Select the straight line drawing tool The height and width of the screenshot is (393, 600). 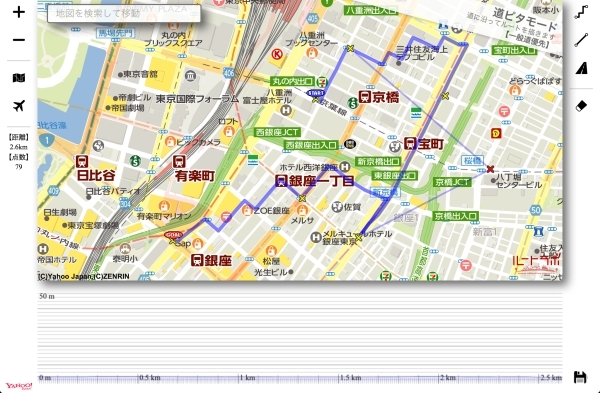coord(581,40)
